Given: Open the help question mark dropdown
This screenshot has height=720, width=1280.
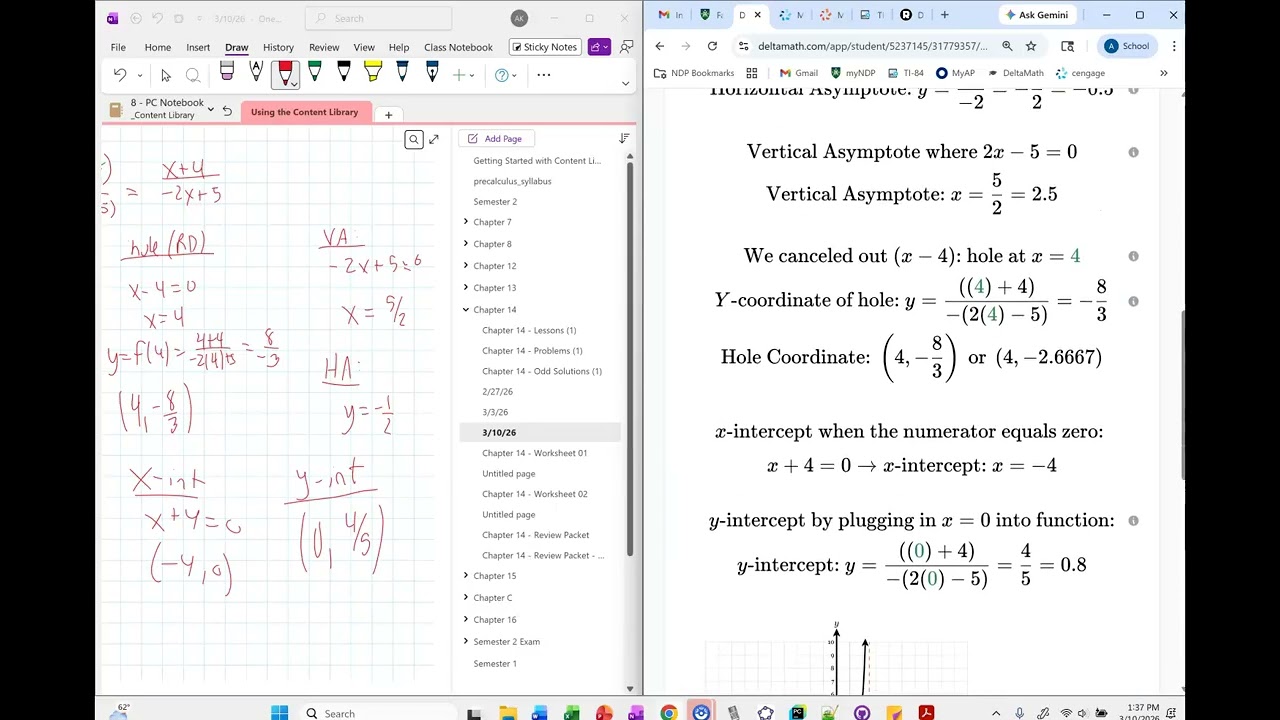Looking at the screenshot, I should [505, 75].
